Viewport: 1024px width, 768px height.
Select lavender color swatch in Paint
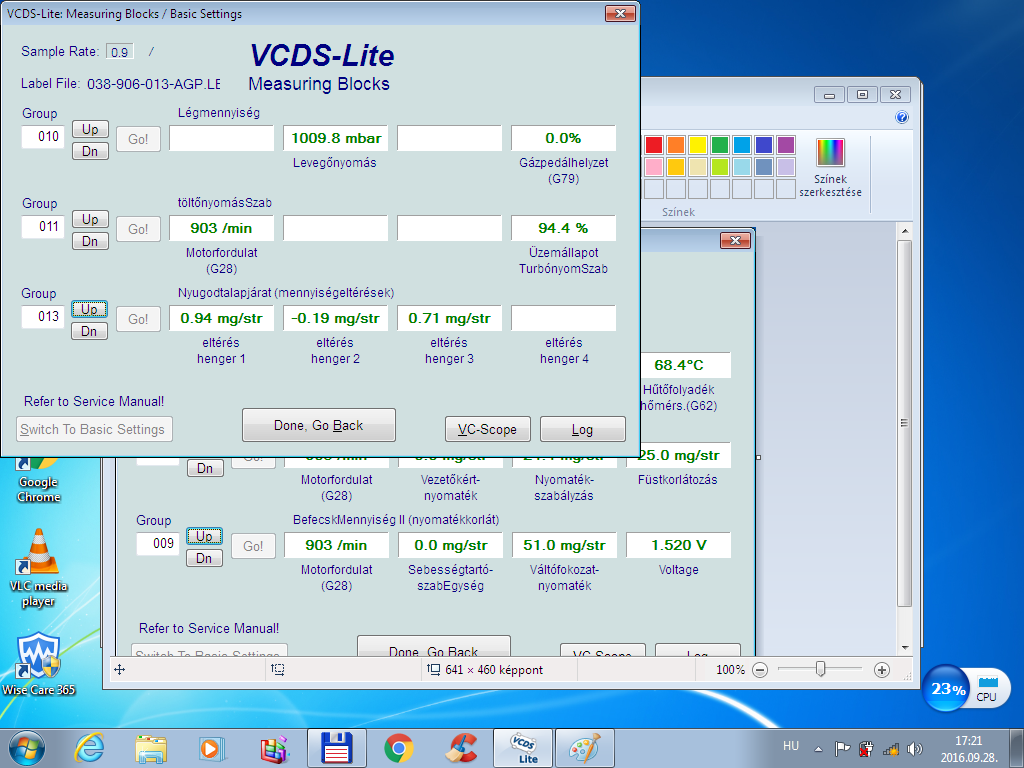(x=786, y=167)
